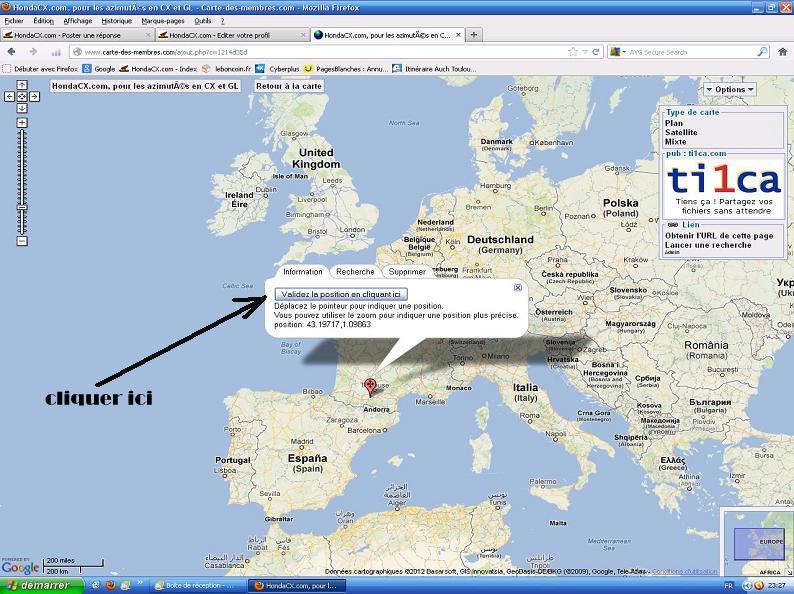Click the center return-to-last-result map button

[22, 96]
